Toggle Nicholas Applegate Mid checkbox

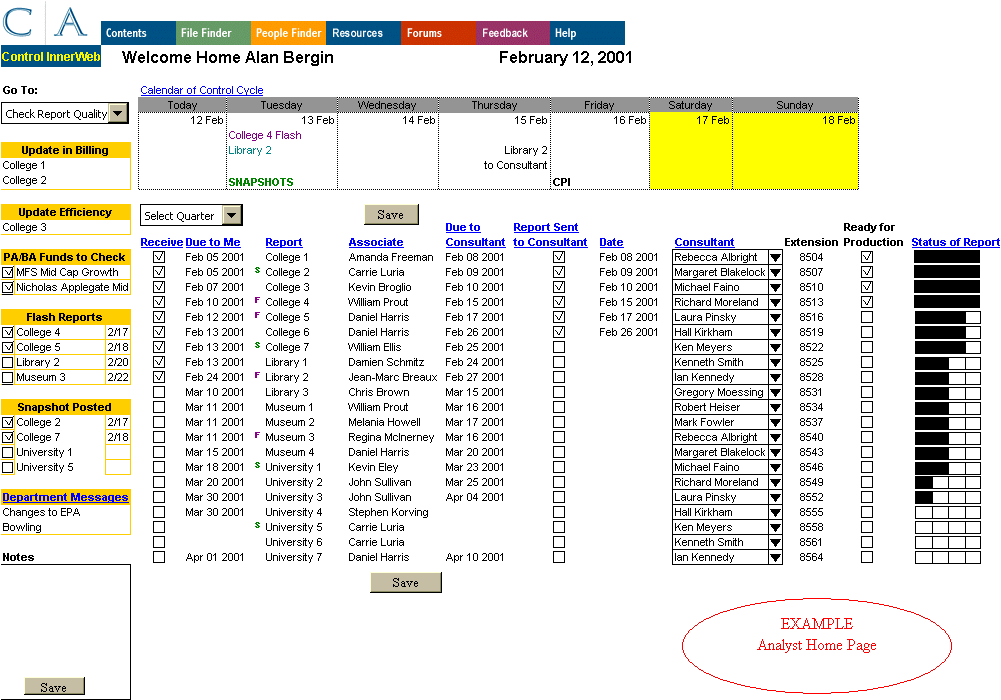click(8, 287)
